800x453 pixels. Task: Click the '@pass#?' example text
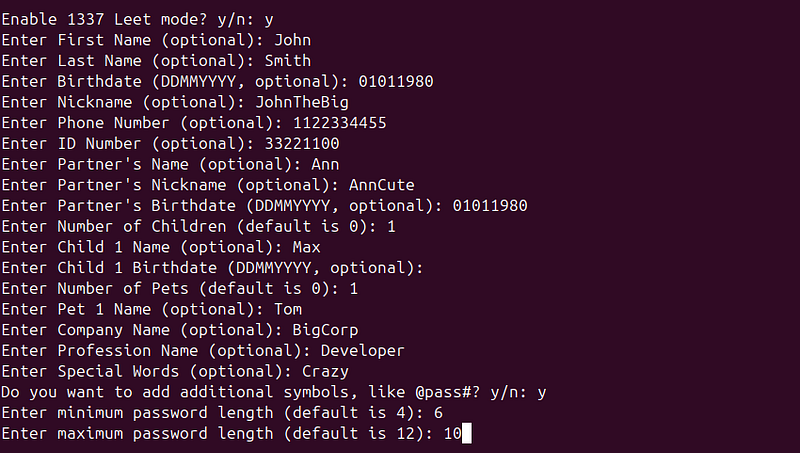pos(447,392)
